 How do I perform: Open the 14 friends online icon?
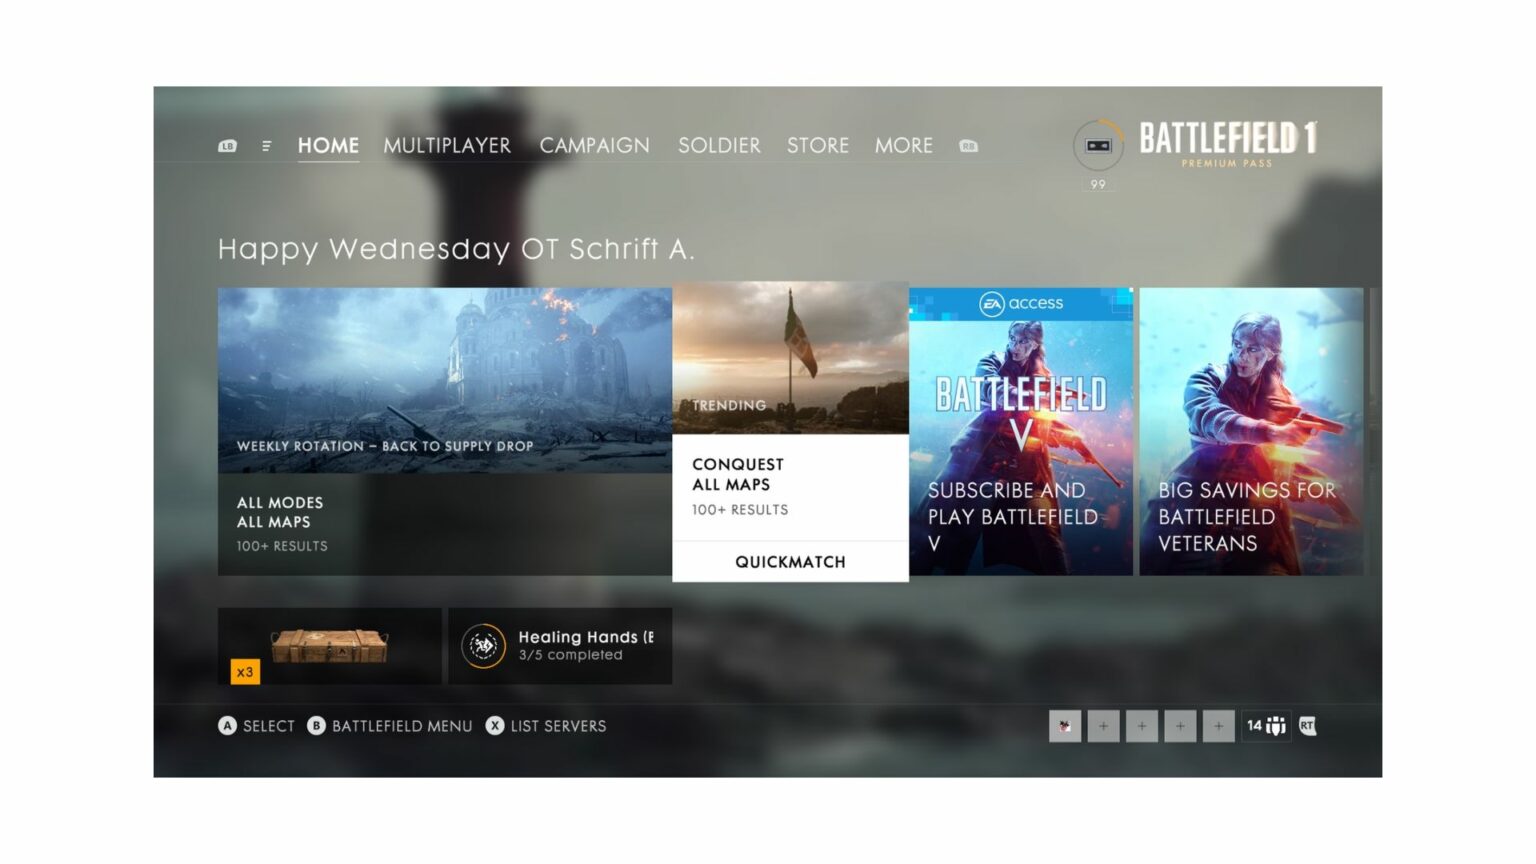(1266, 726)
